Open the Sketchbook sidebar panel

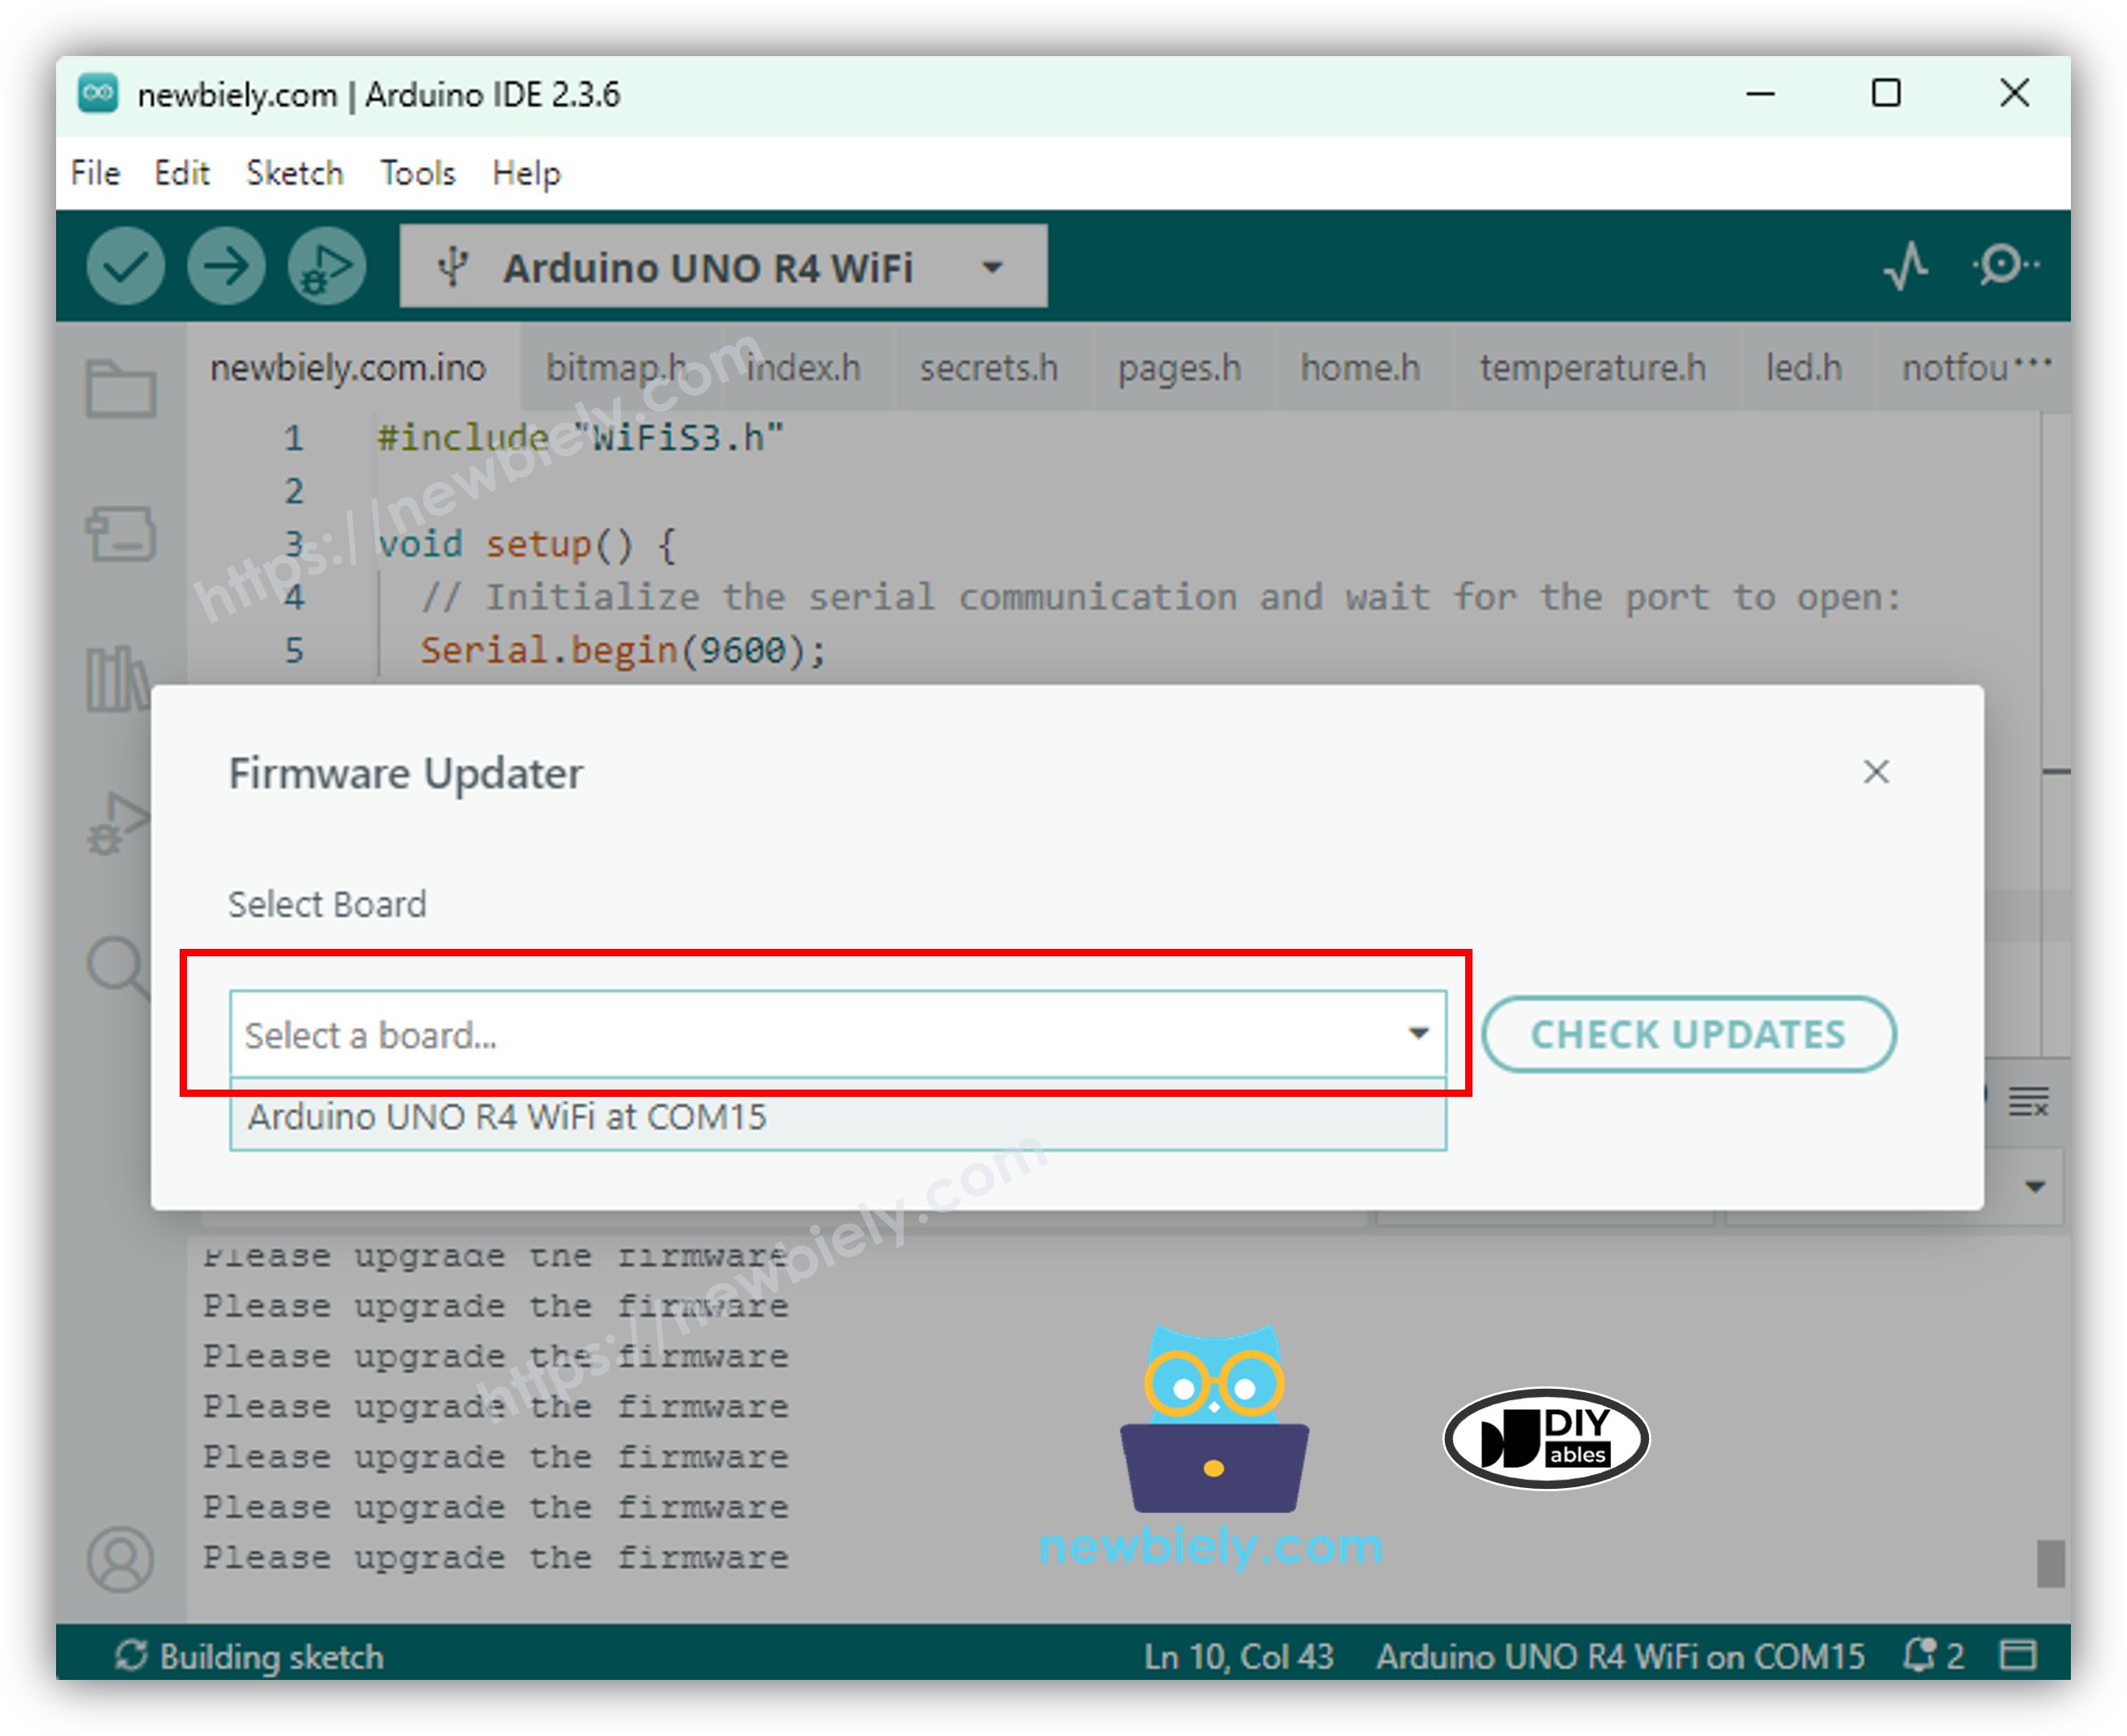[x=120, y=389]
